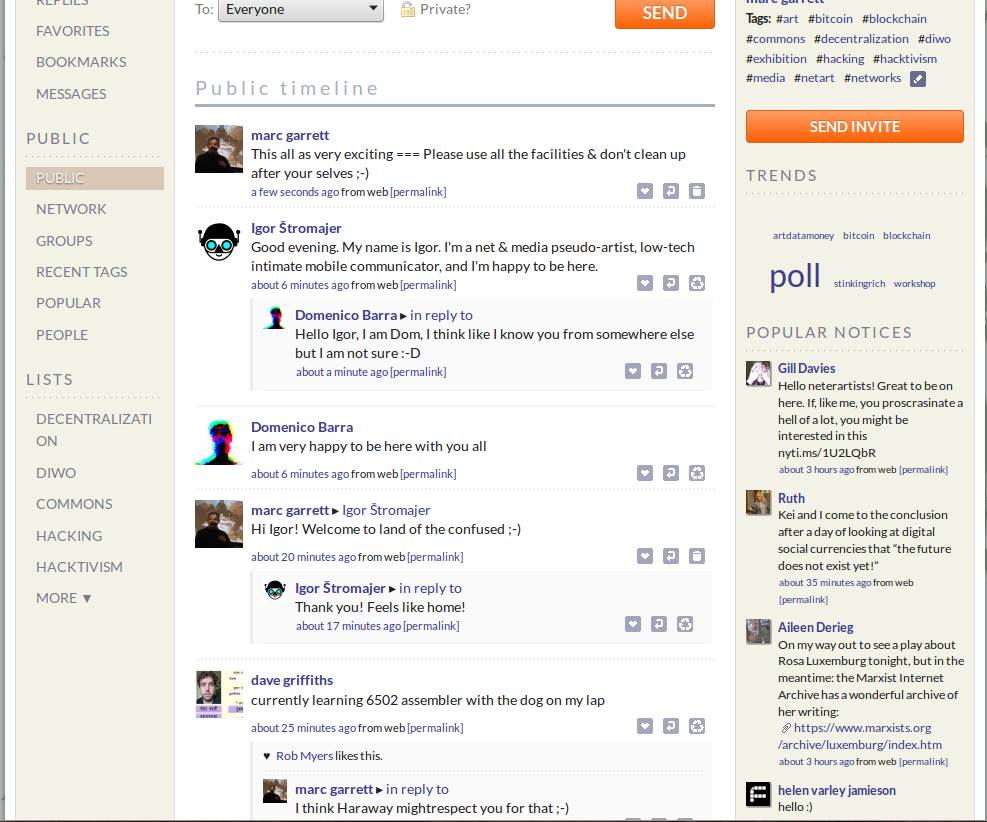987x822 pixels.
Task: Delete marc garrett's 'very exciting' notice
Action: [x=697, y=191]
